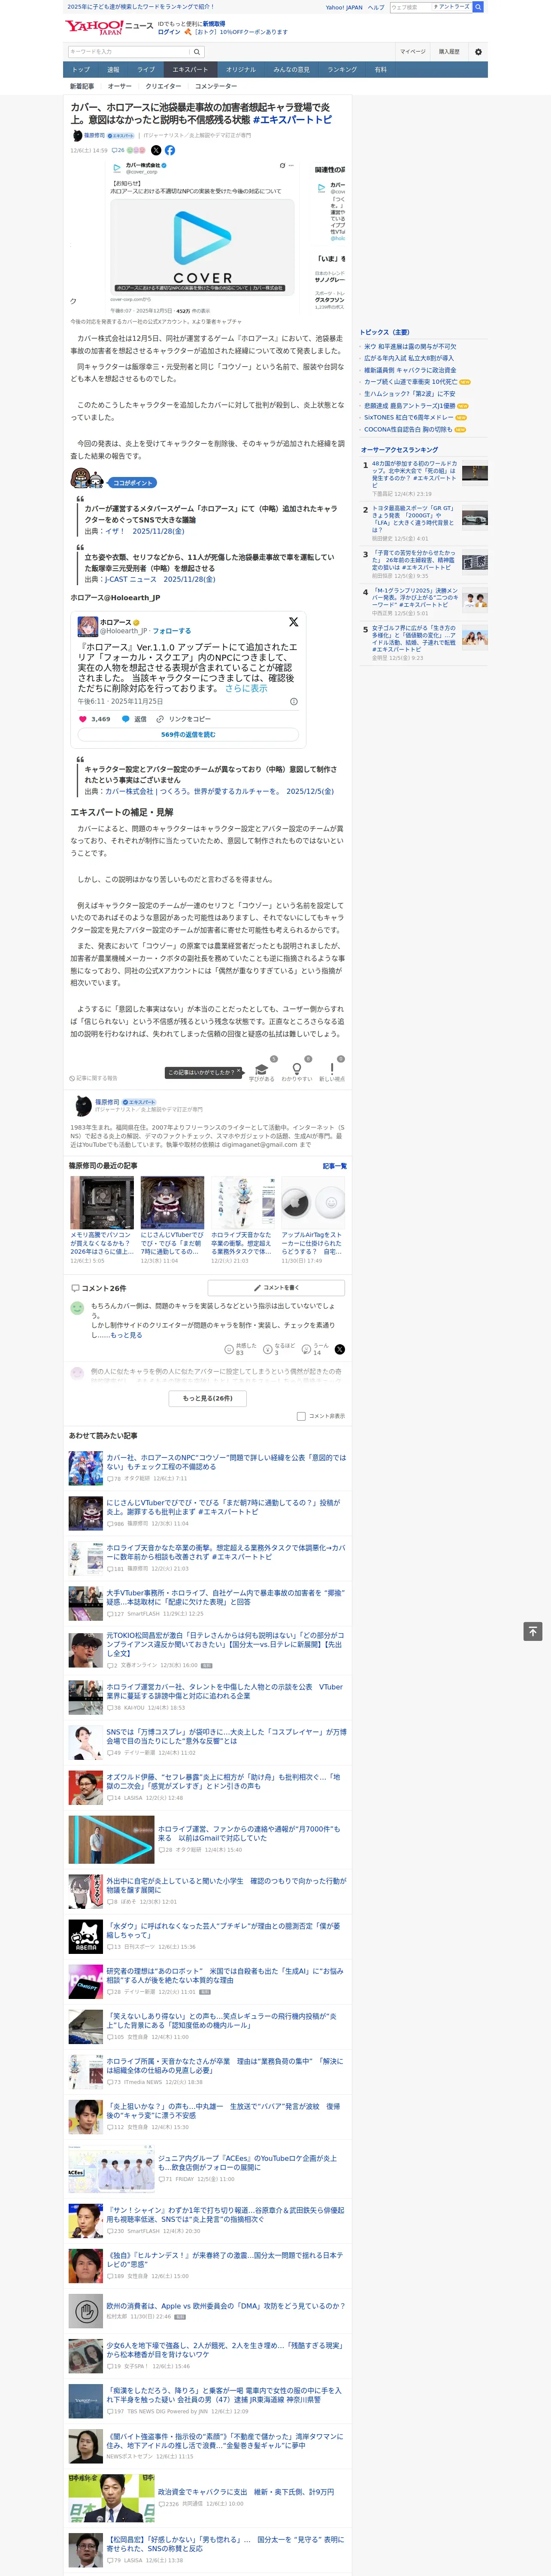Screen dimensions: 551x2576
Task: Follow Holoearth via フォローする link
Action: [x=172, y=632]
